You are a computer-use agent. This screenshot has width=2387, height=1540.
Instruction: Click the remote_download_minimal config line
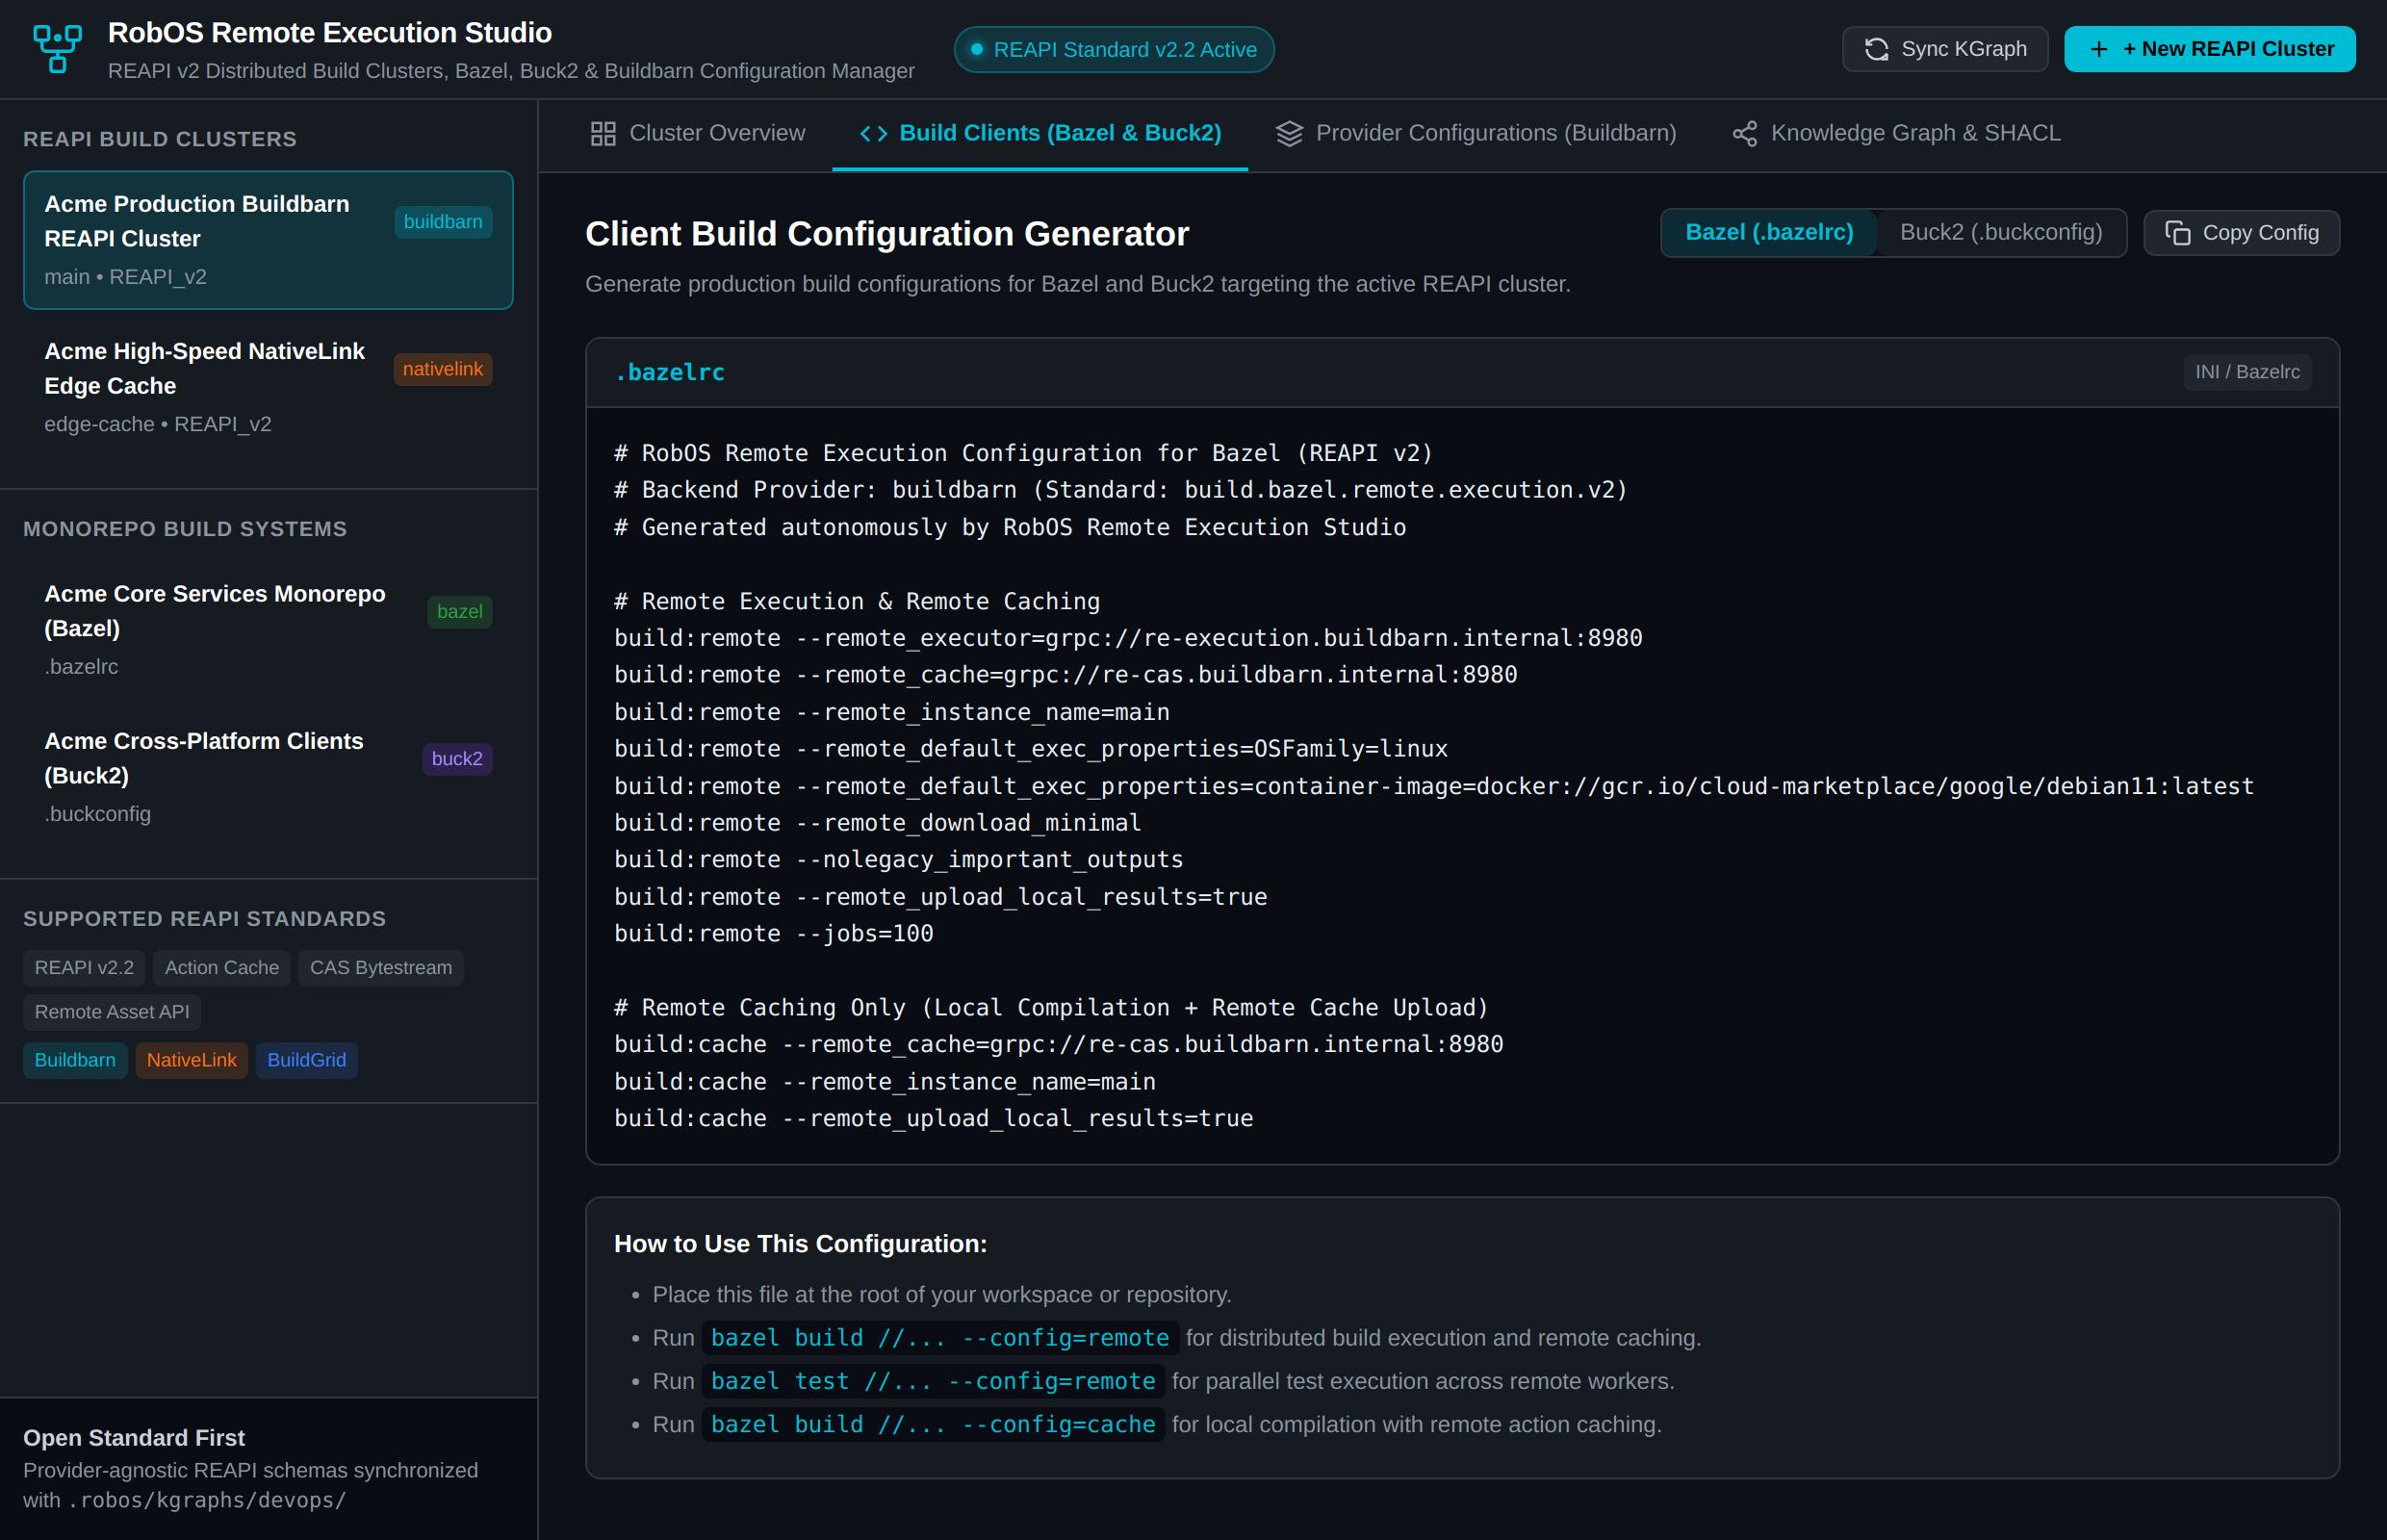pos(877,823)
